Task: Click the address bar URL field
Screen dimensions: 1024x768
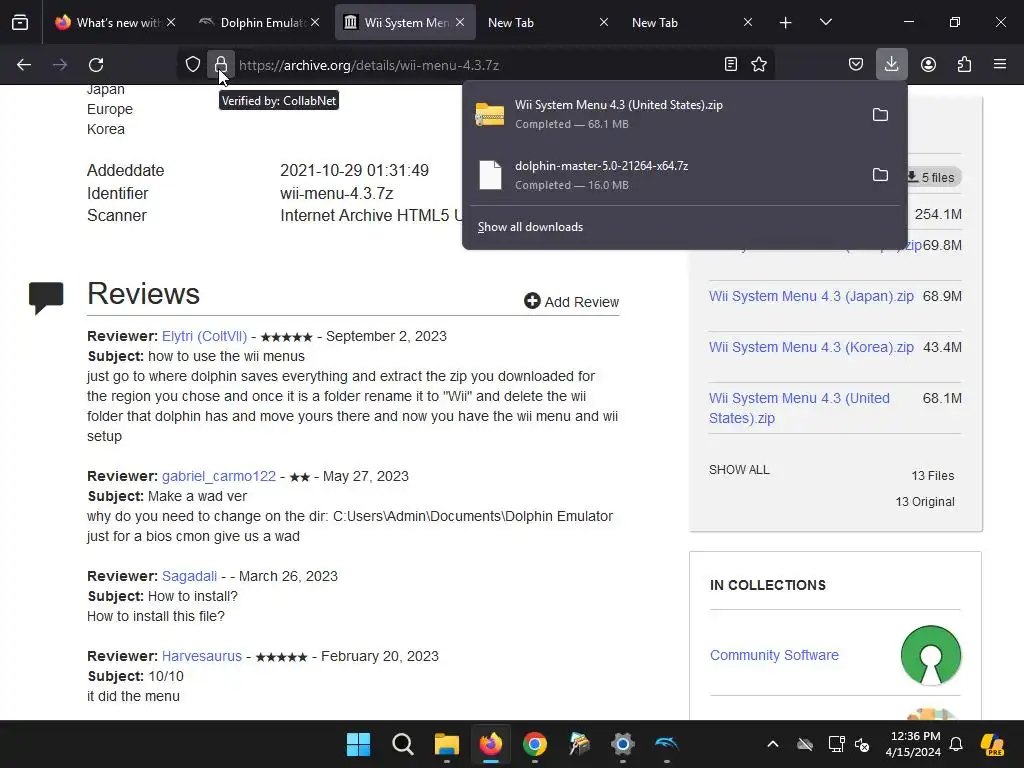Action: pyautogui.click(x=477, y=65)
